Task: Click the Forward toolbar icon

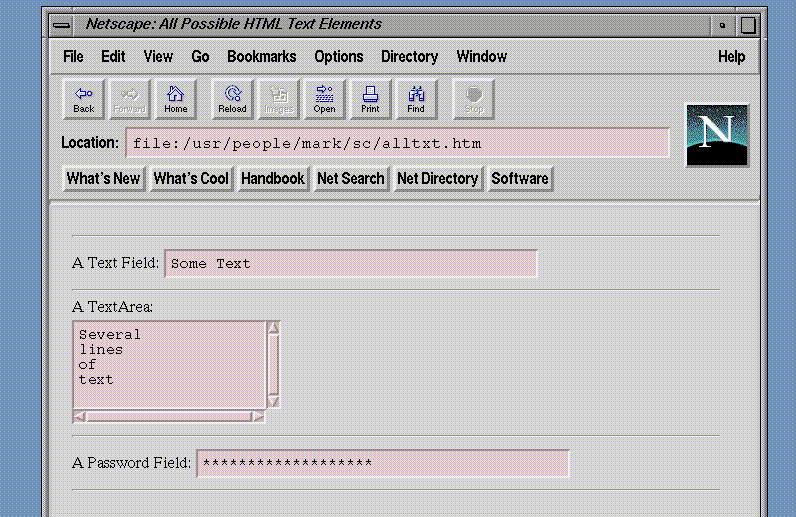Action: [130, 99]
